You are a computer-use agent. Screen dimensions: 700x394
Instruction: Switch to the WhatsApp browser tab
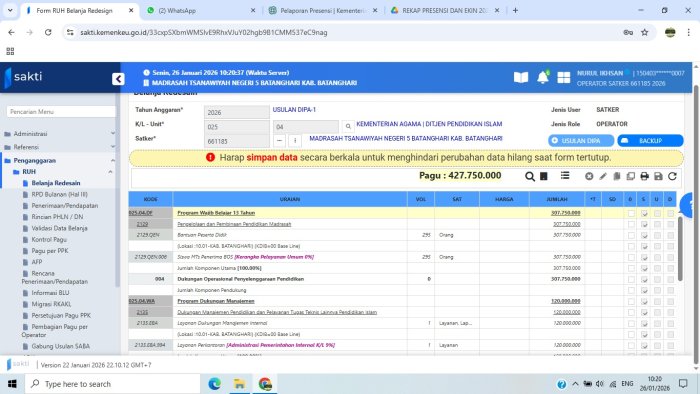201,10
